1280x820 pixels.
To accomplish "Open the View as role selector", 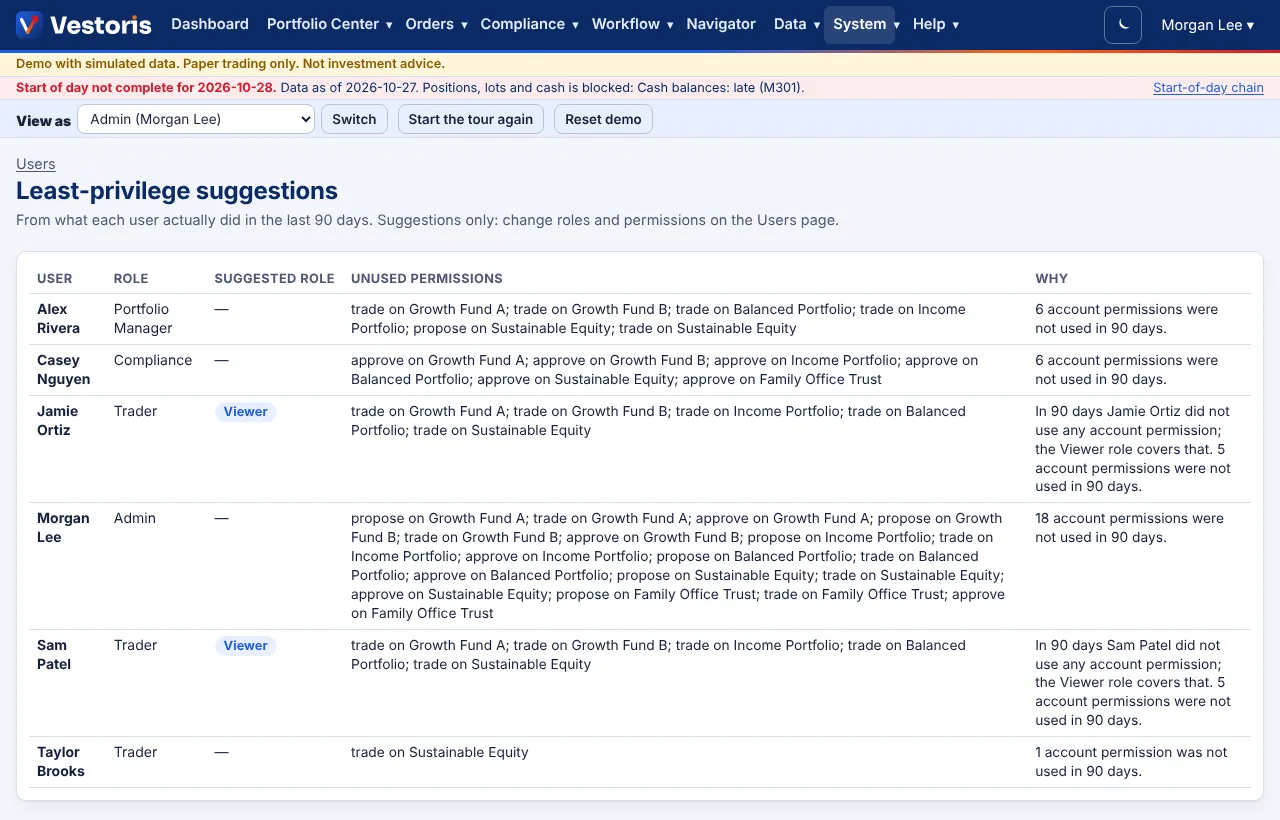I will click(196, 119).
